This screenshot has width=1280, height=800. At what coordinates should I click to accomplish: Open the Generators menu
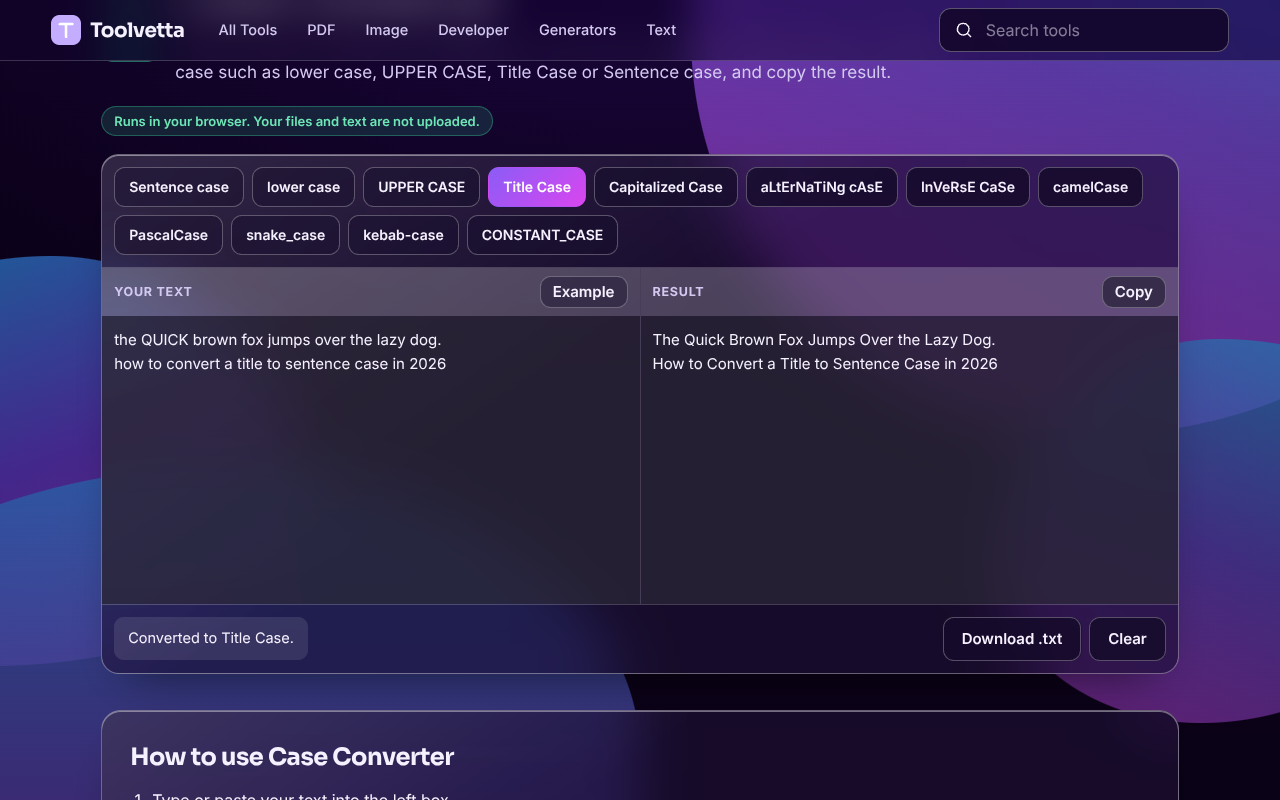577,30
